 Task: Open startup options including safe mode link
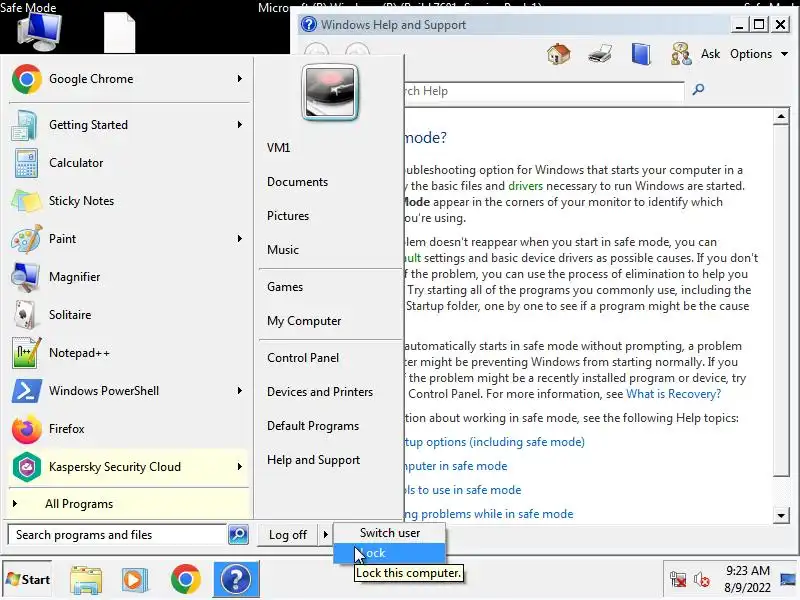(494, 442)
